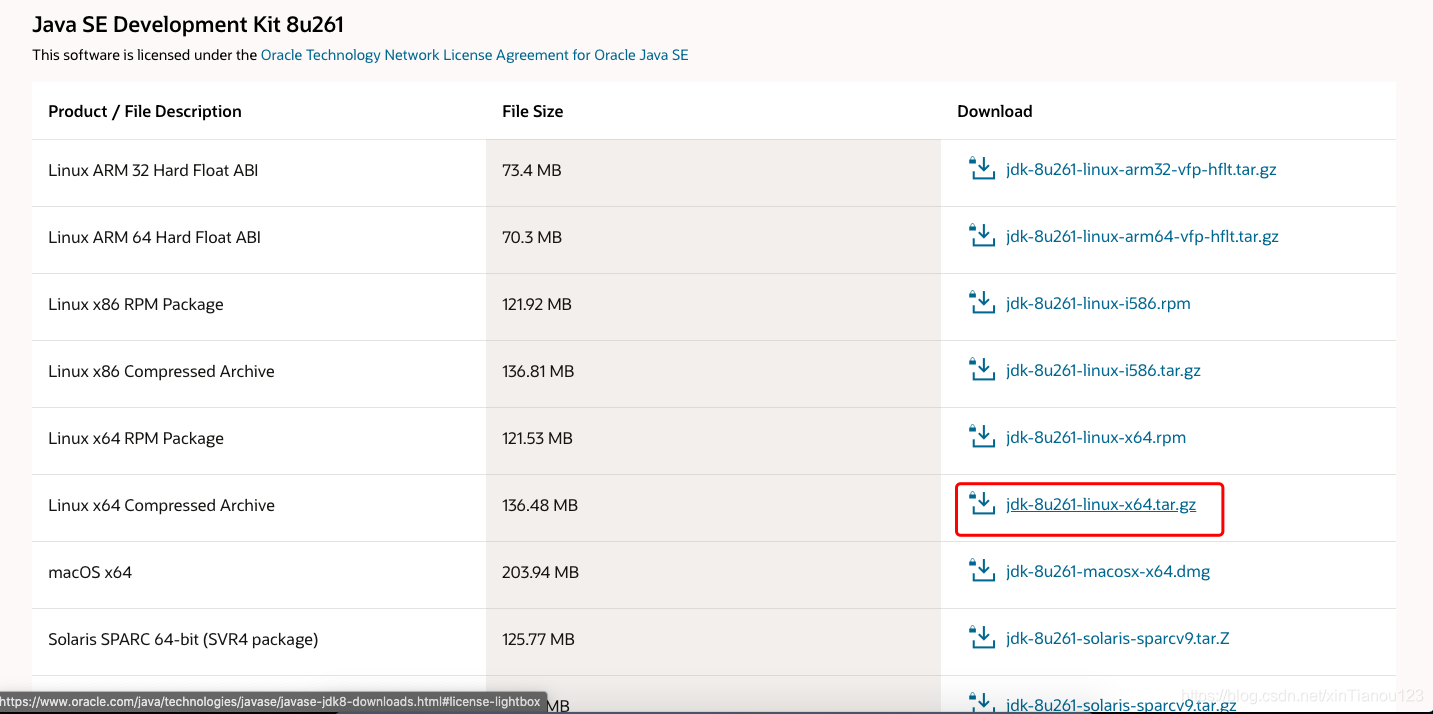The height and width of the screenshot is (714, 1433).
Task: Download jdk-8u261-linux-i586.rpm
Action: point(1098,304)
